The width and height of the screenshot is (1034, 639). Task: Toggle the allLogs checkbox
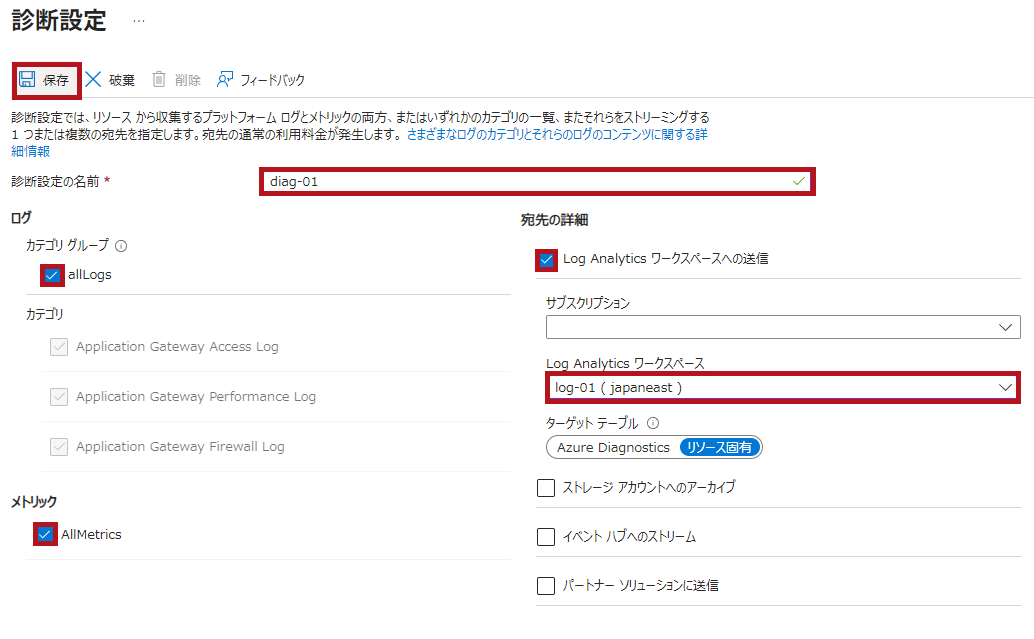(53, 275)
